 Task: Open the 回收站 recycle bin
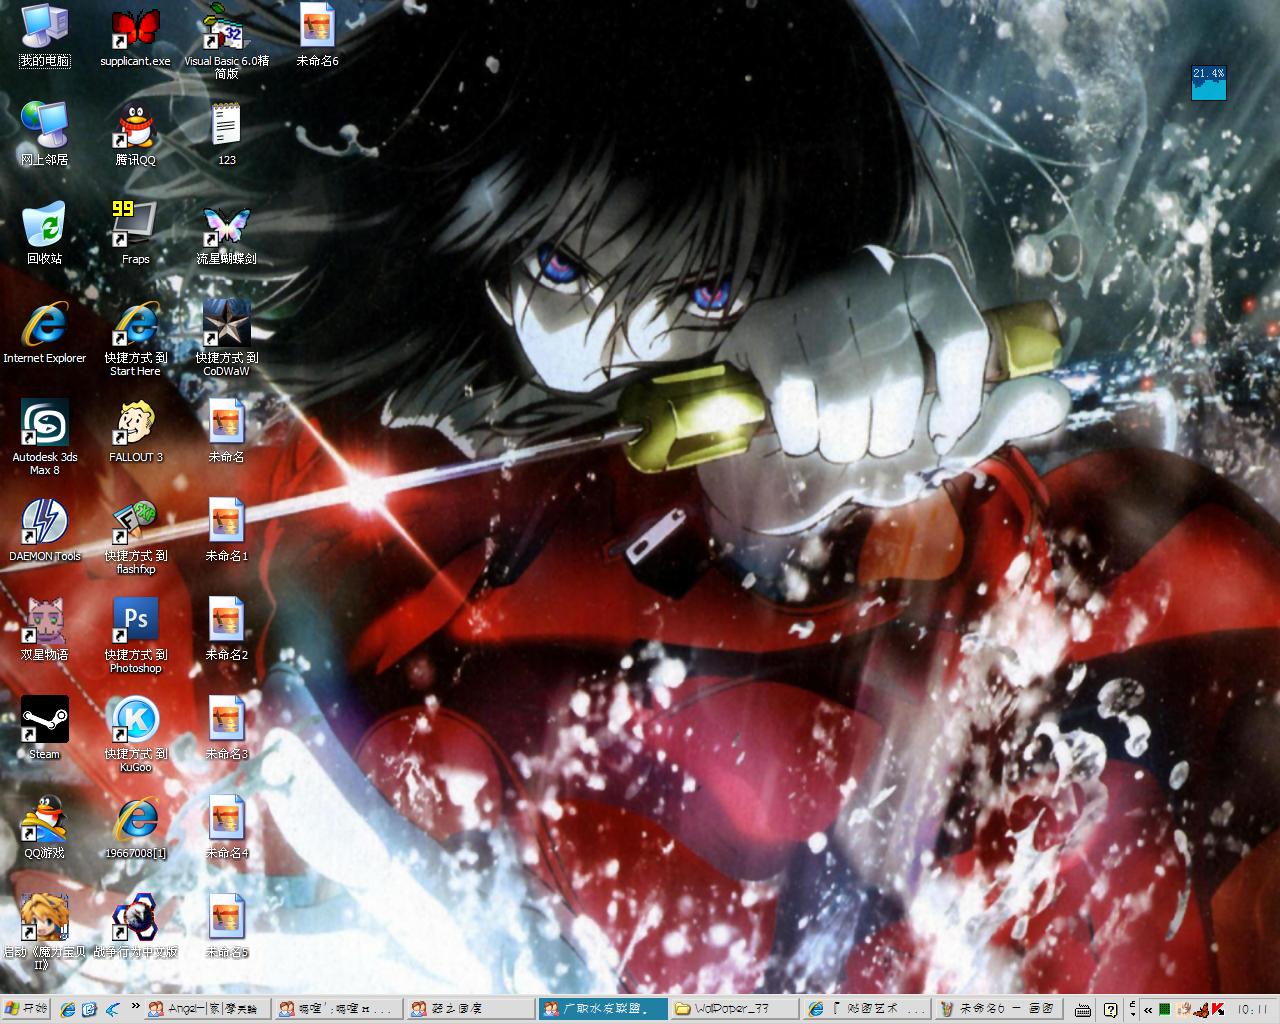(x=44, y=233)
